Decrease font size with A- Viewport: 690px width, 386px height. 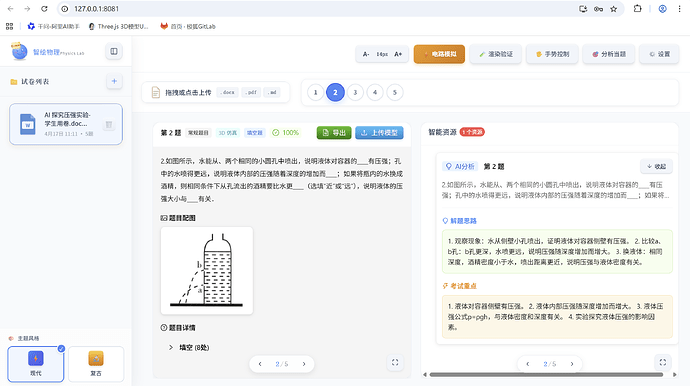point(366,54)
